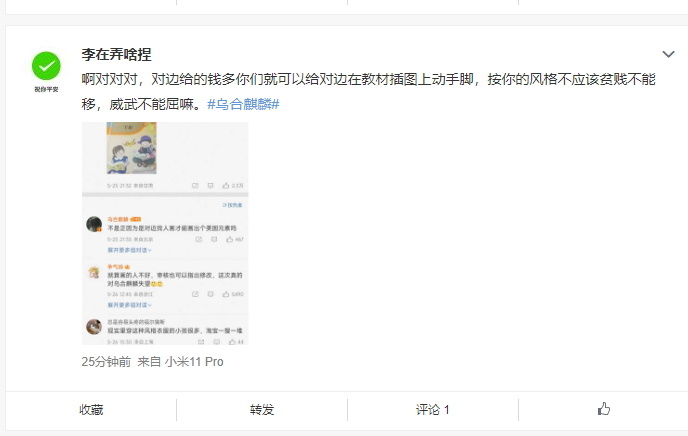
Task: Open the green checkmark avatar of 李在弄啥捏
Action: pyautogui.click(x=46, y=66)
